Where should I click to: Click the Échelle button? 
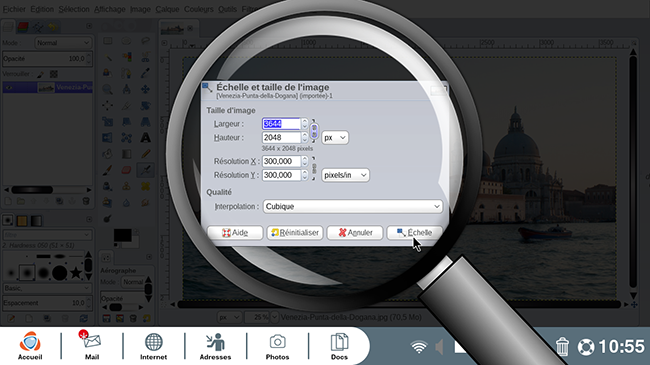tap(415, 233)
